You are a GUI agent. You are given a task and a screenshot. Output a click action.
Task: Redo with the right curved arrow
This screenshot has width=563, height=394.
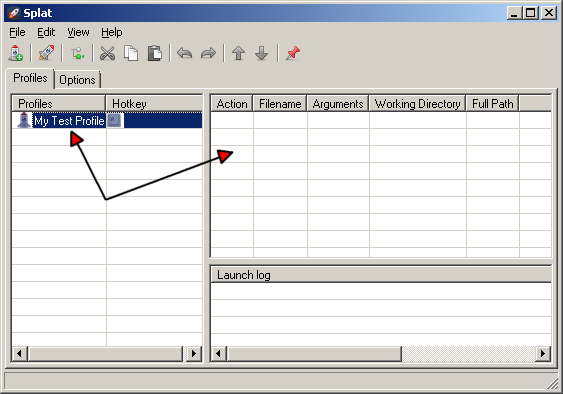coord(208,53)
